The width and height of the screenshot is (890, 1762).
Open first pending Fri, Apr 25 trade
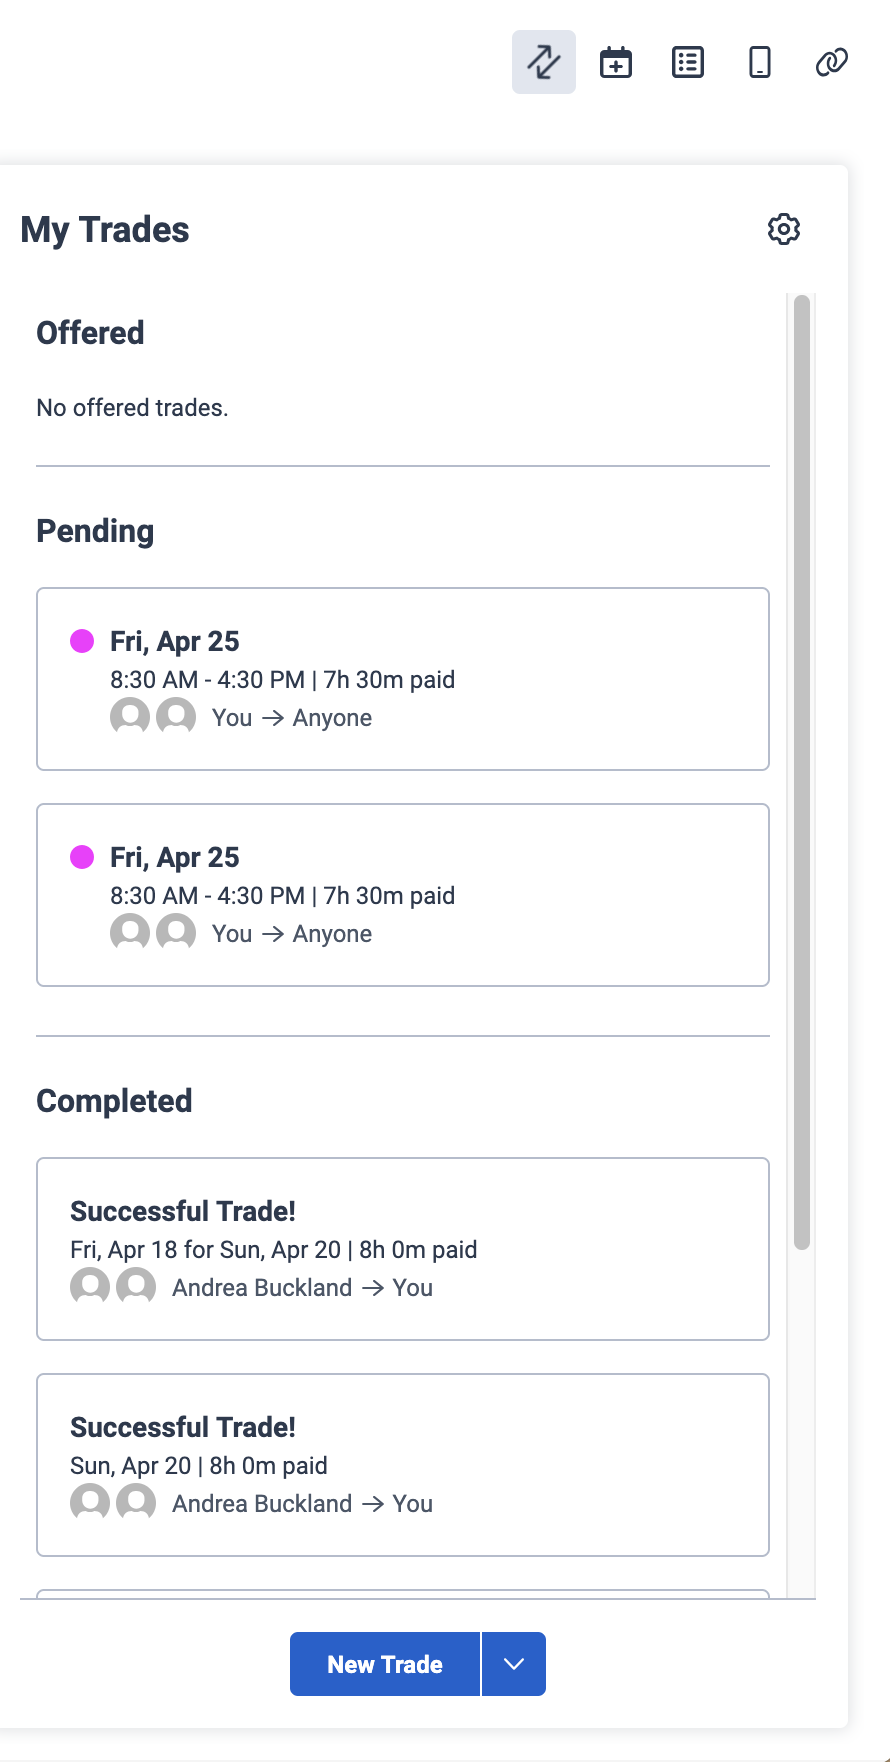pyautogui.click(x=403, y=679)
